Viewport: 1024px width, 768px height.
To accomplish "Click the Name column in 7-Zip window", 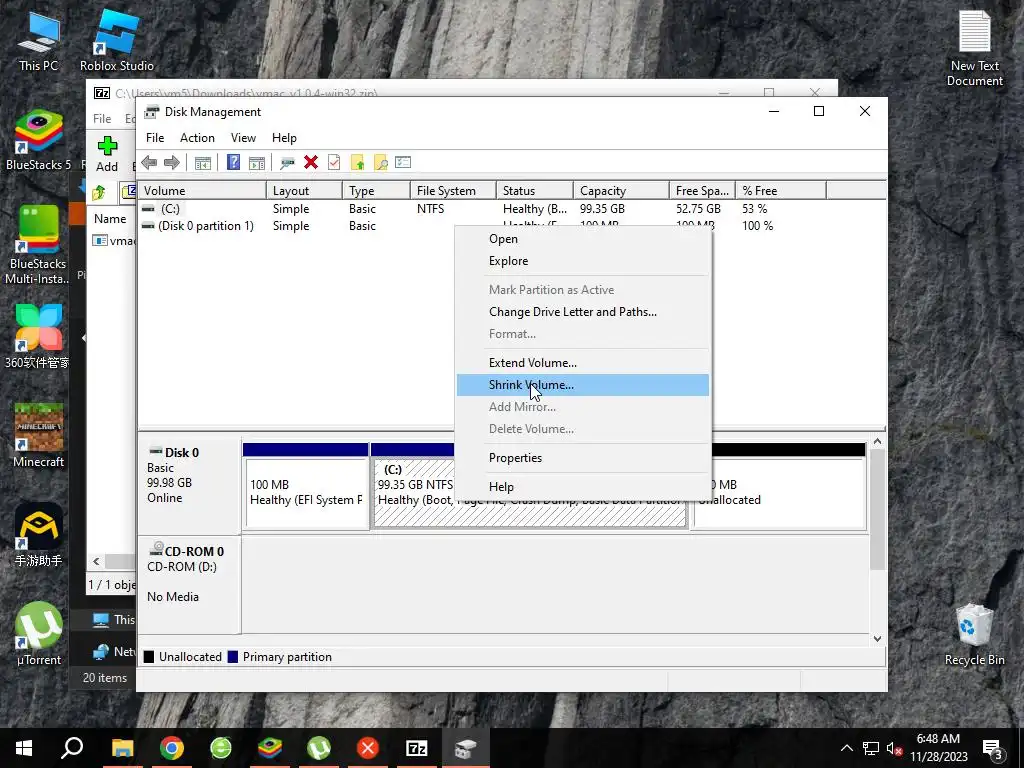I will pyautogui.click(x=110, y=219).
